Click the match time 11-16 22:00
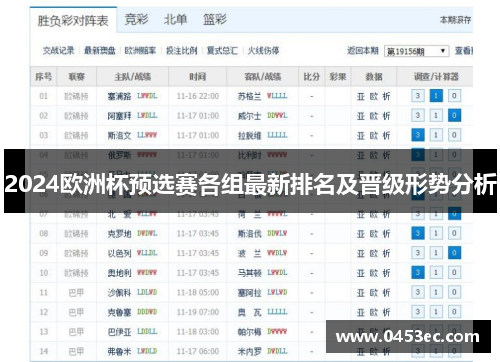The width and height of the screenshot is (500, 362). coord(198,96)
